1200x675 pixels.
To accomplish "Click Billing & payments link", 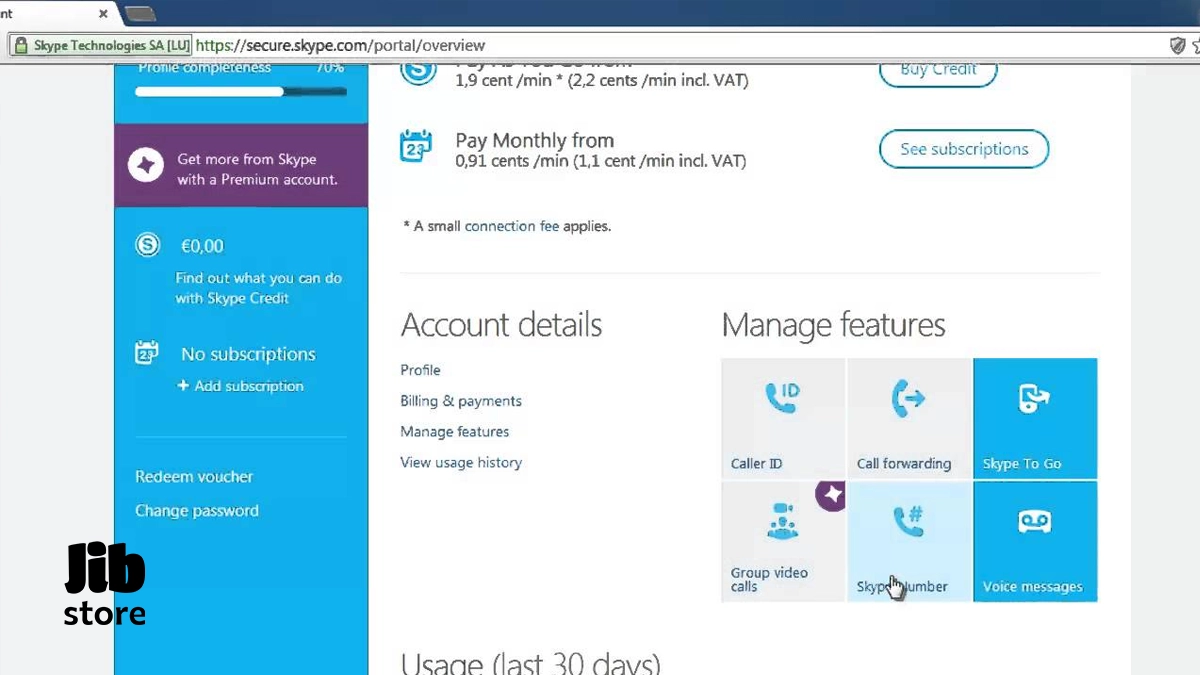I will tap(461, 400).
